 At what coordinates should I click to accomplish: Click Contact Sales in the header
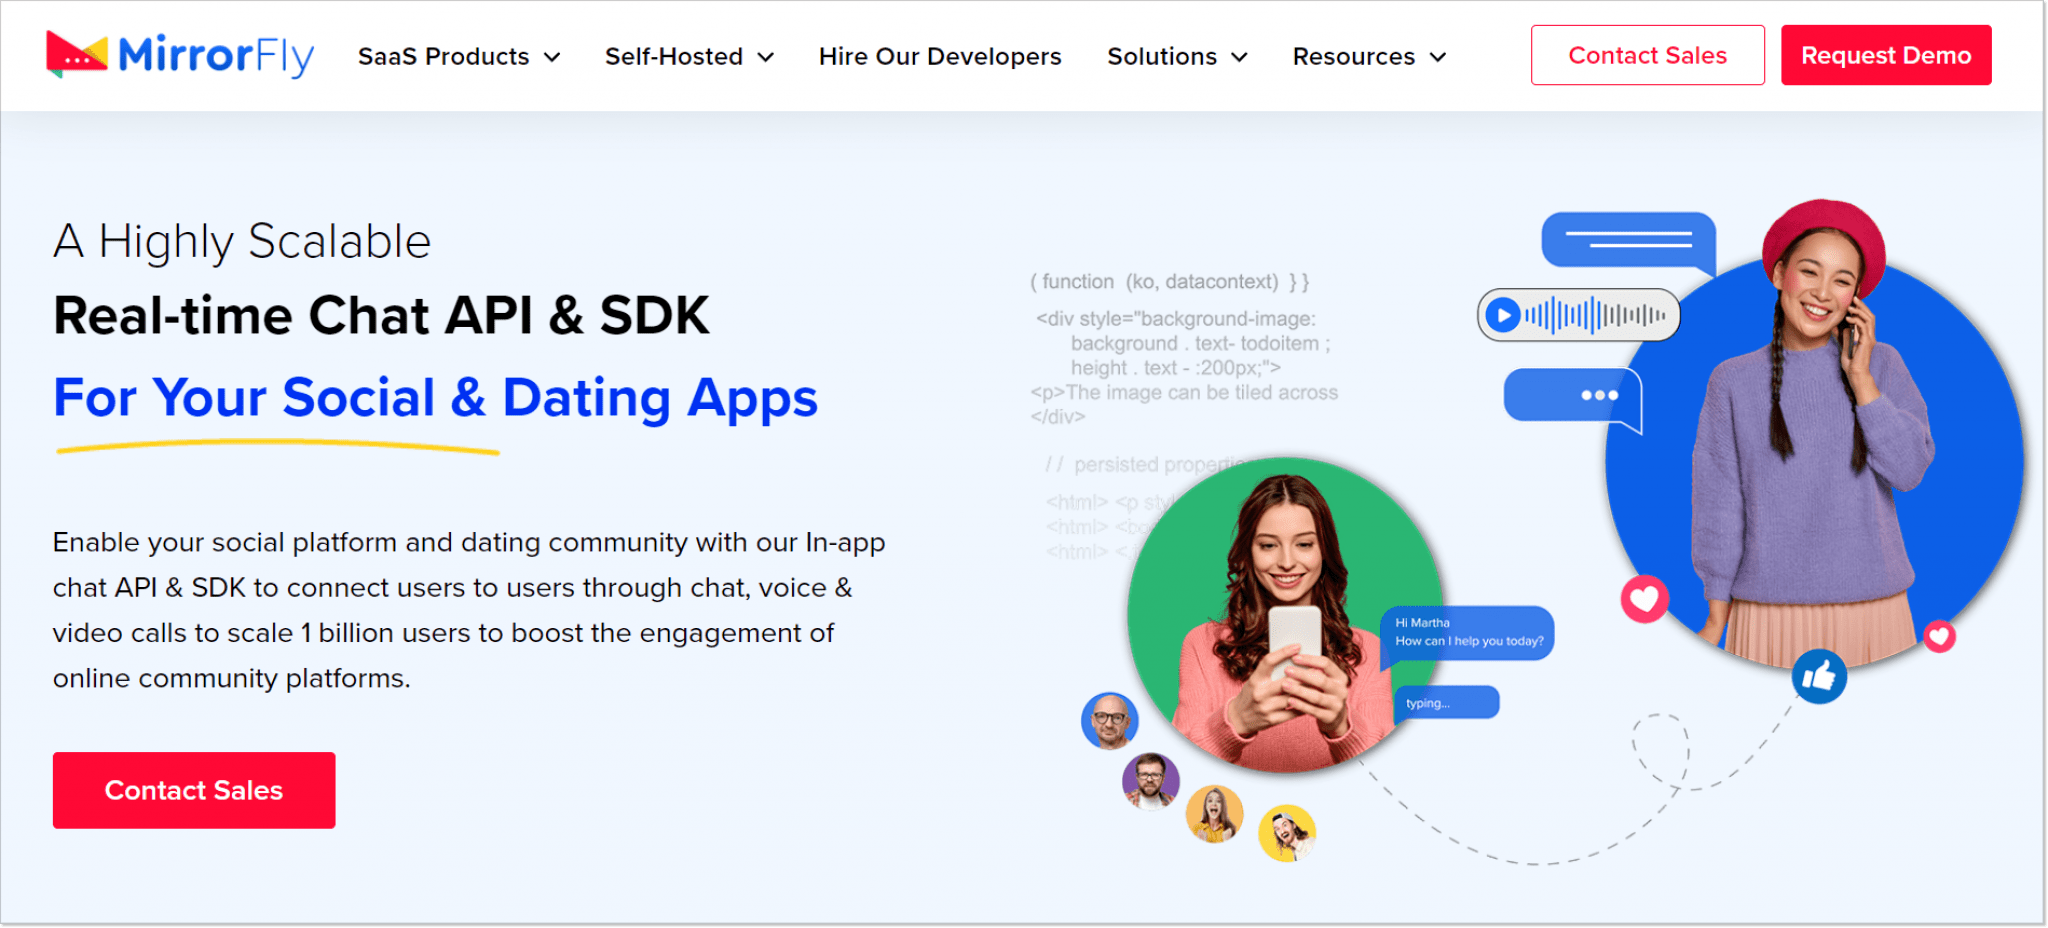1647,55
